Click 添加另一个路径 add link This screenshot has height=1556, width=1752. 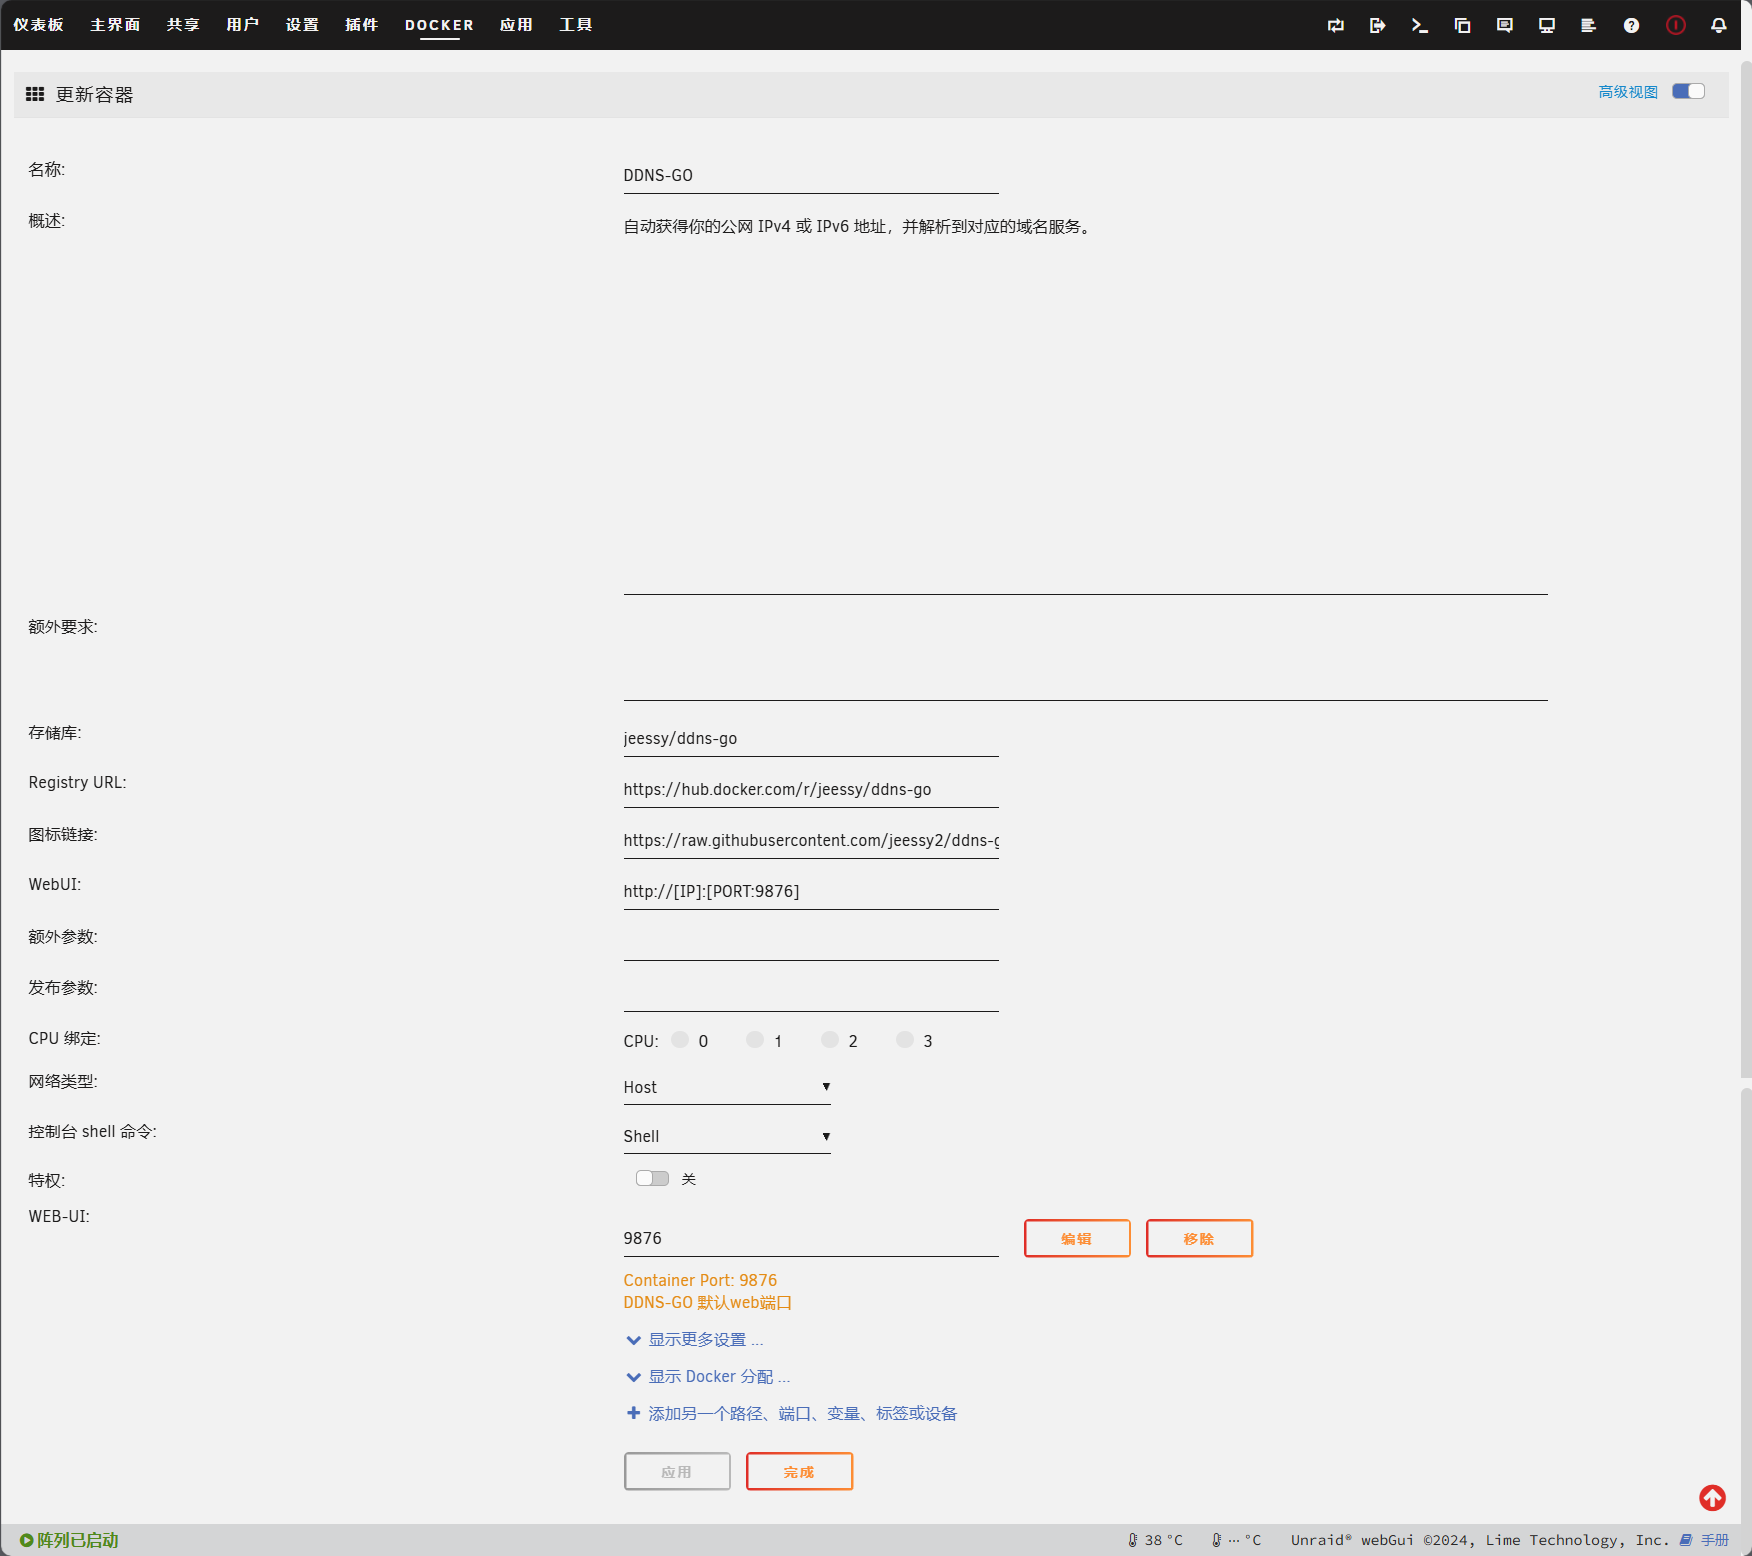click(801, 1413)
